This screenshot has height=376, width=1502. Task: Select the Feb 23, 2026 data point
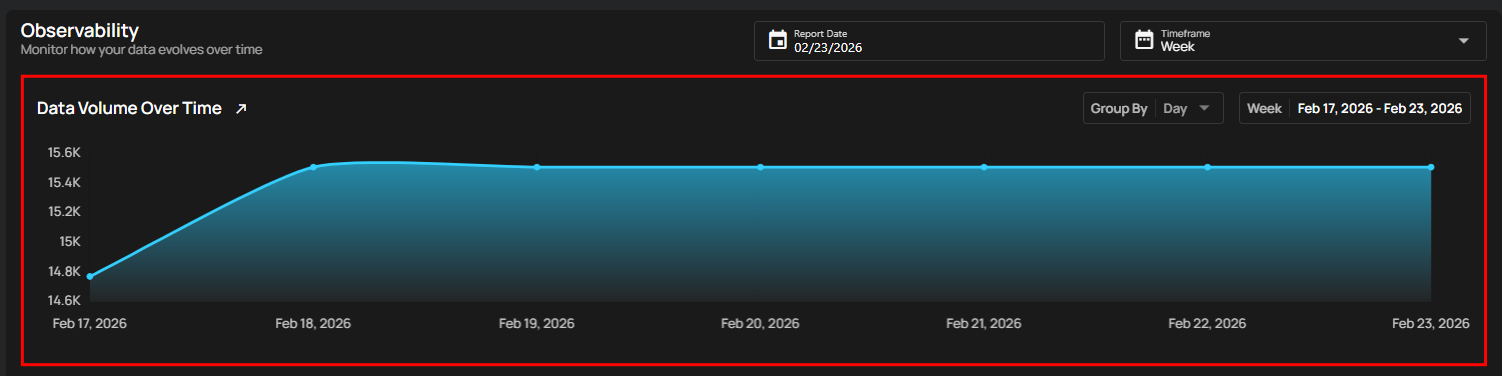[x=1431, y=167]
